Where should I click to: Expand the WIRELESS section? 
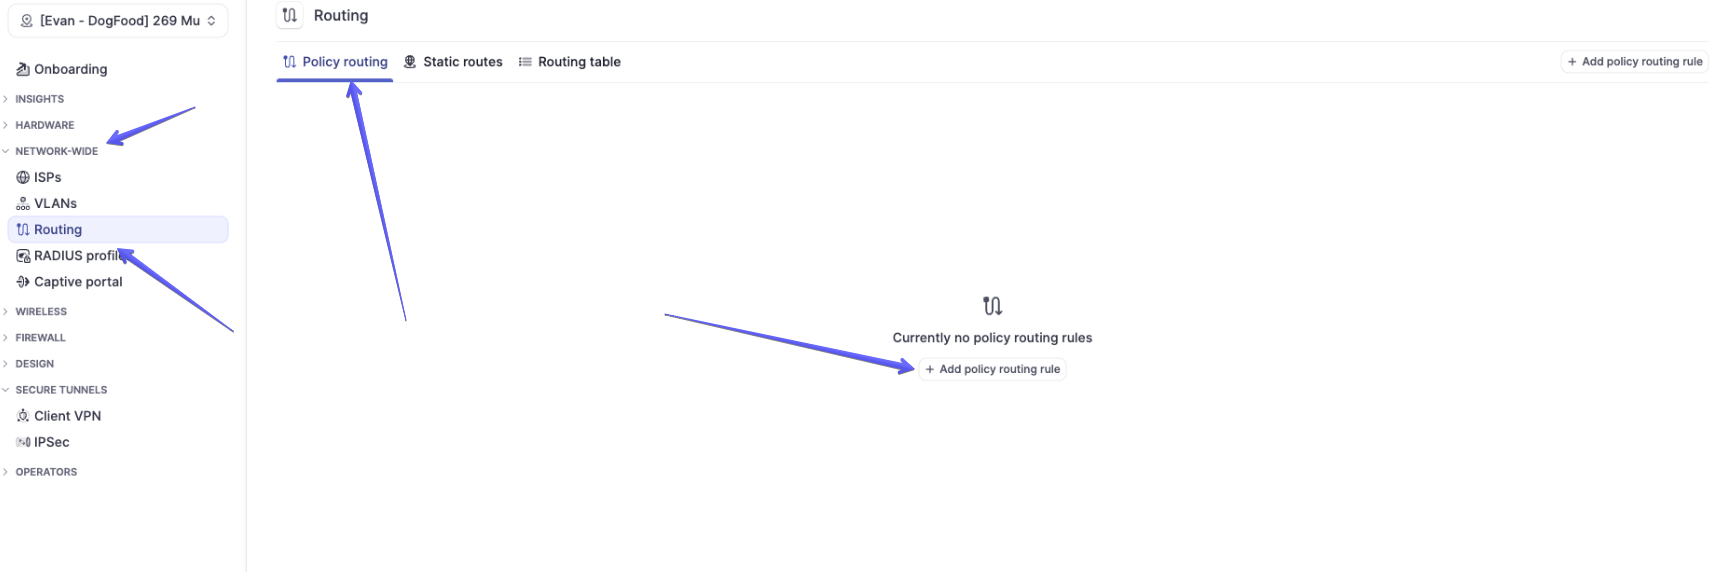point(40,312)
